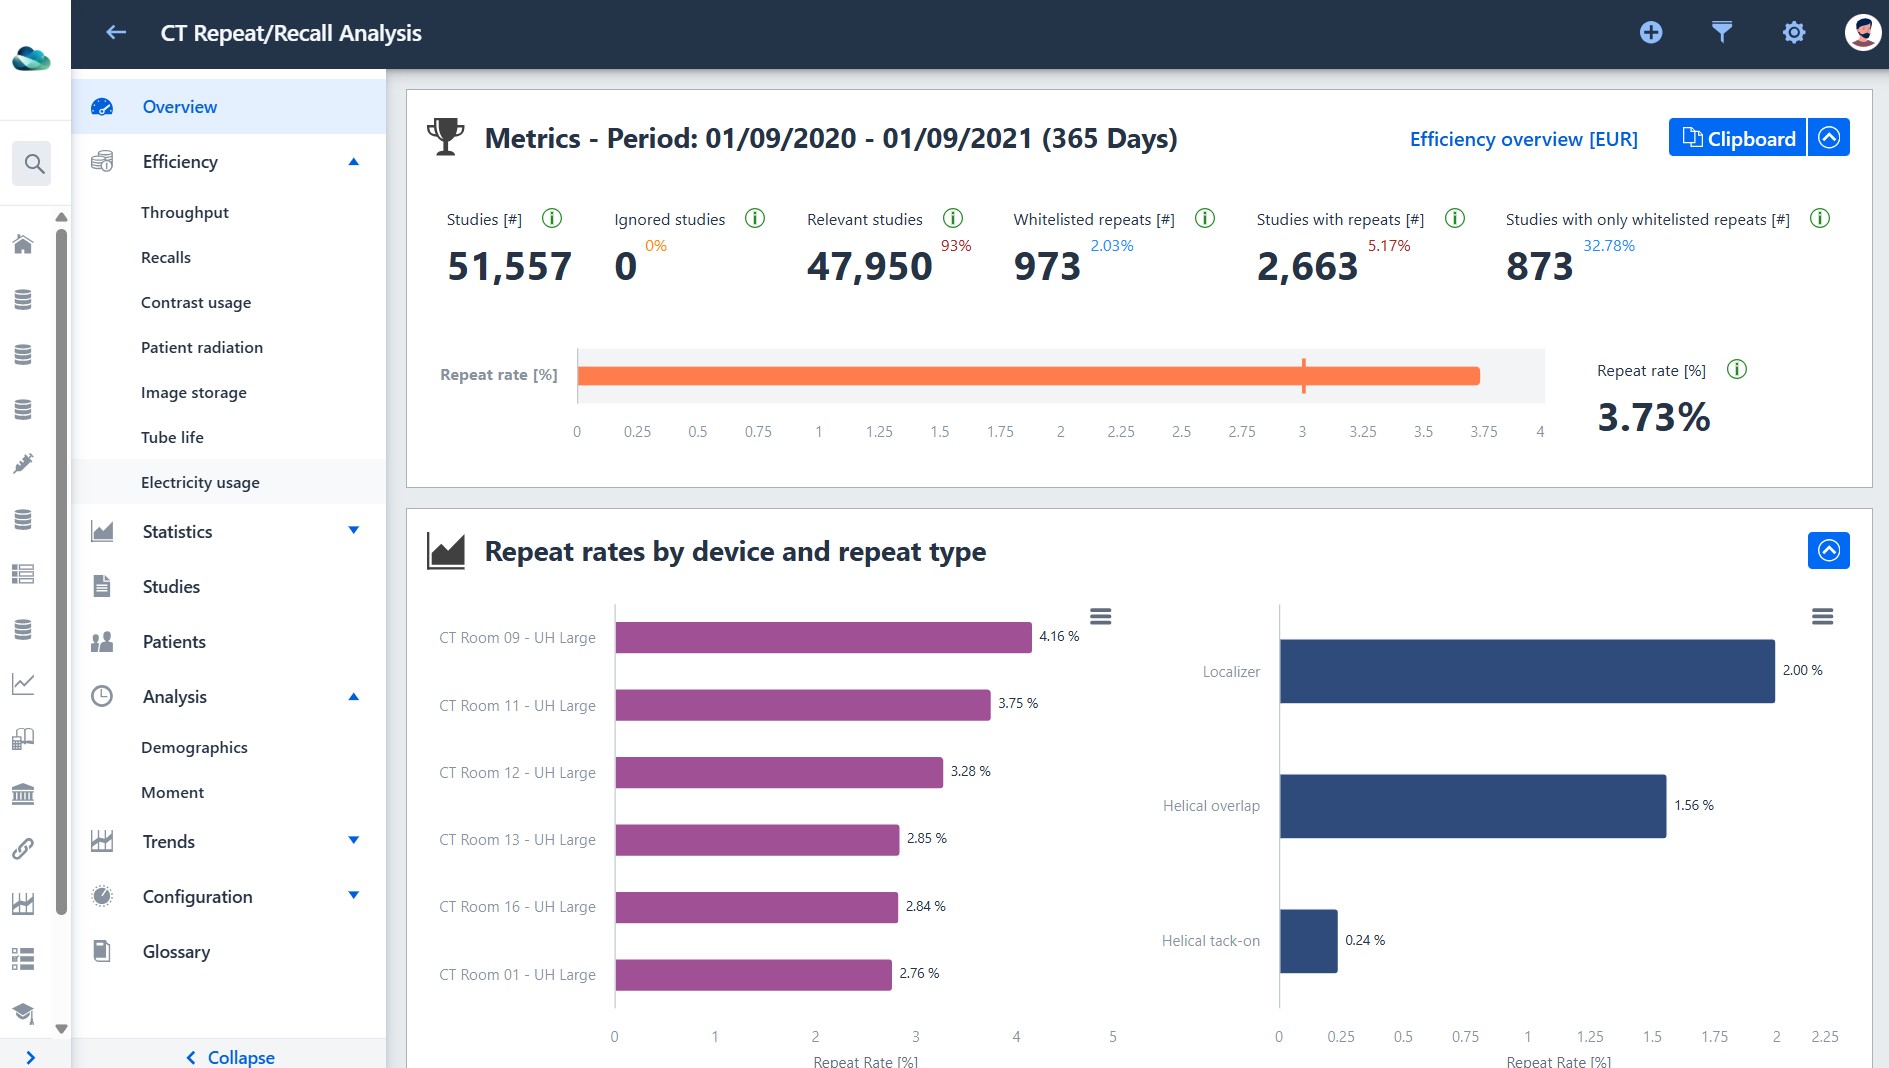This screenshot has height=1068, width=1889.
Task: Collapse Repeat rates by device panel
Action: (1829, 550)
